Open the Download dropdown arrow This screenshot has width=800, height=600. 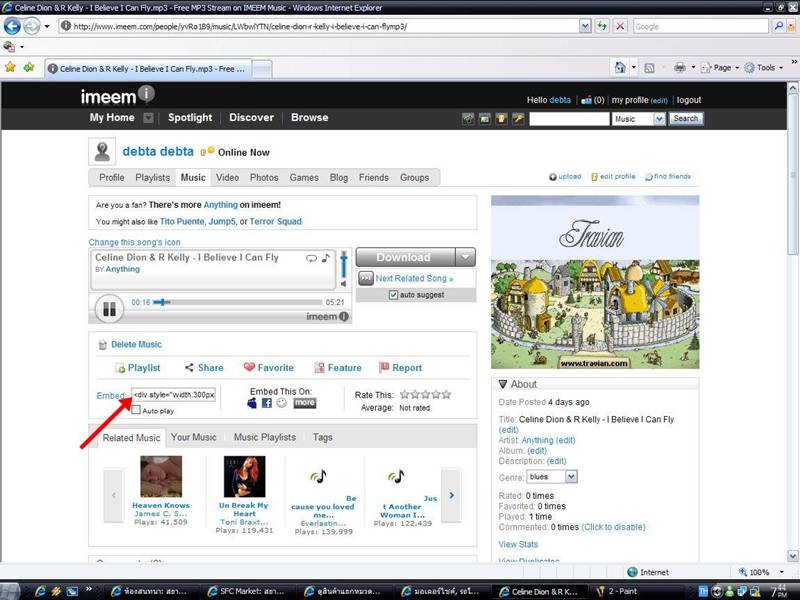(x=465, y=257)
